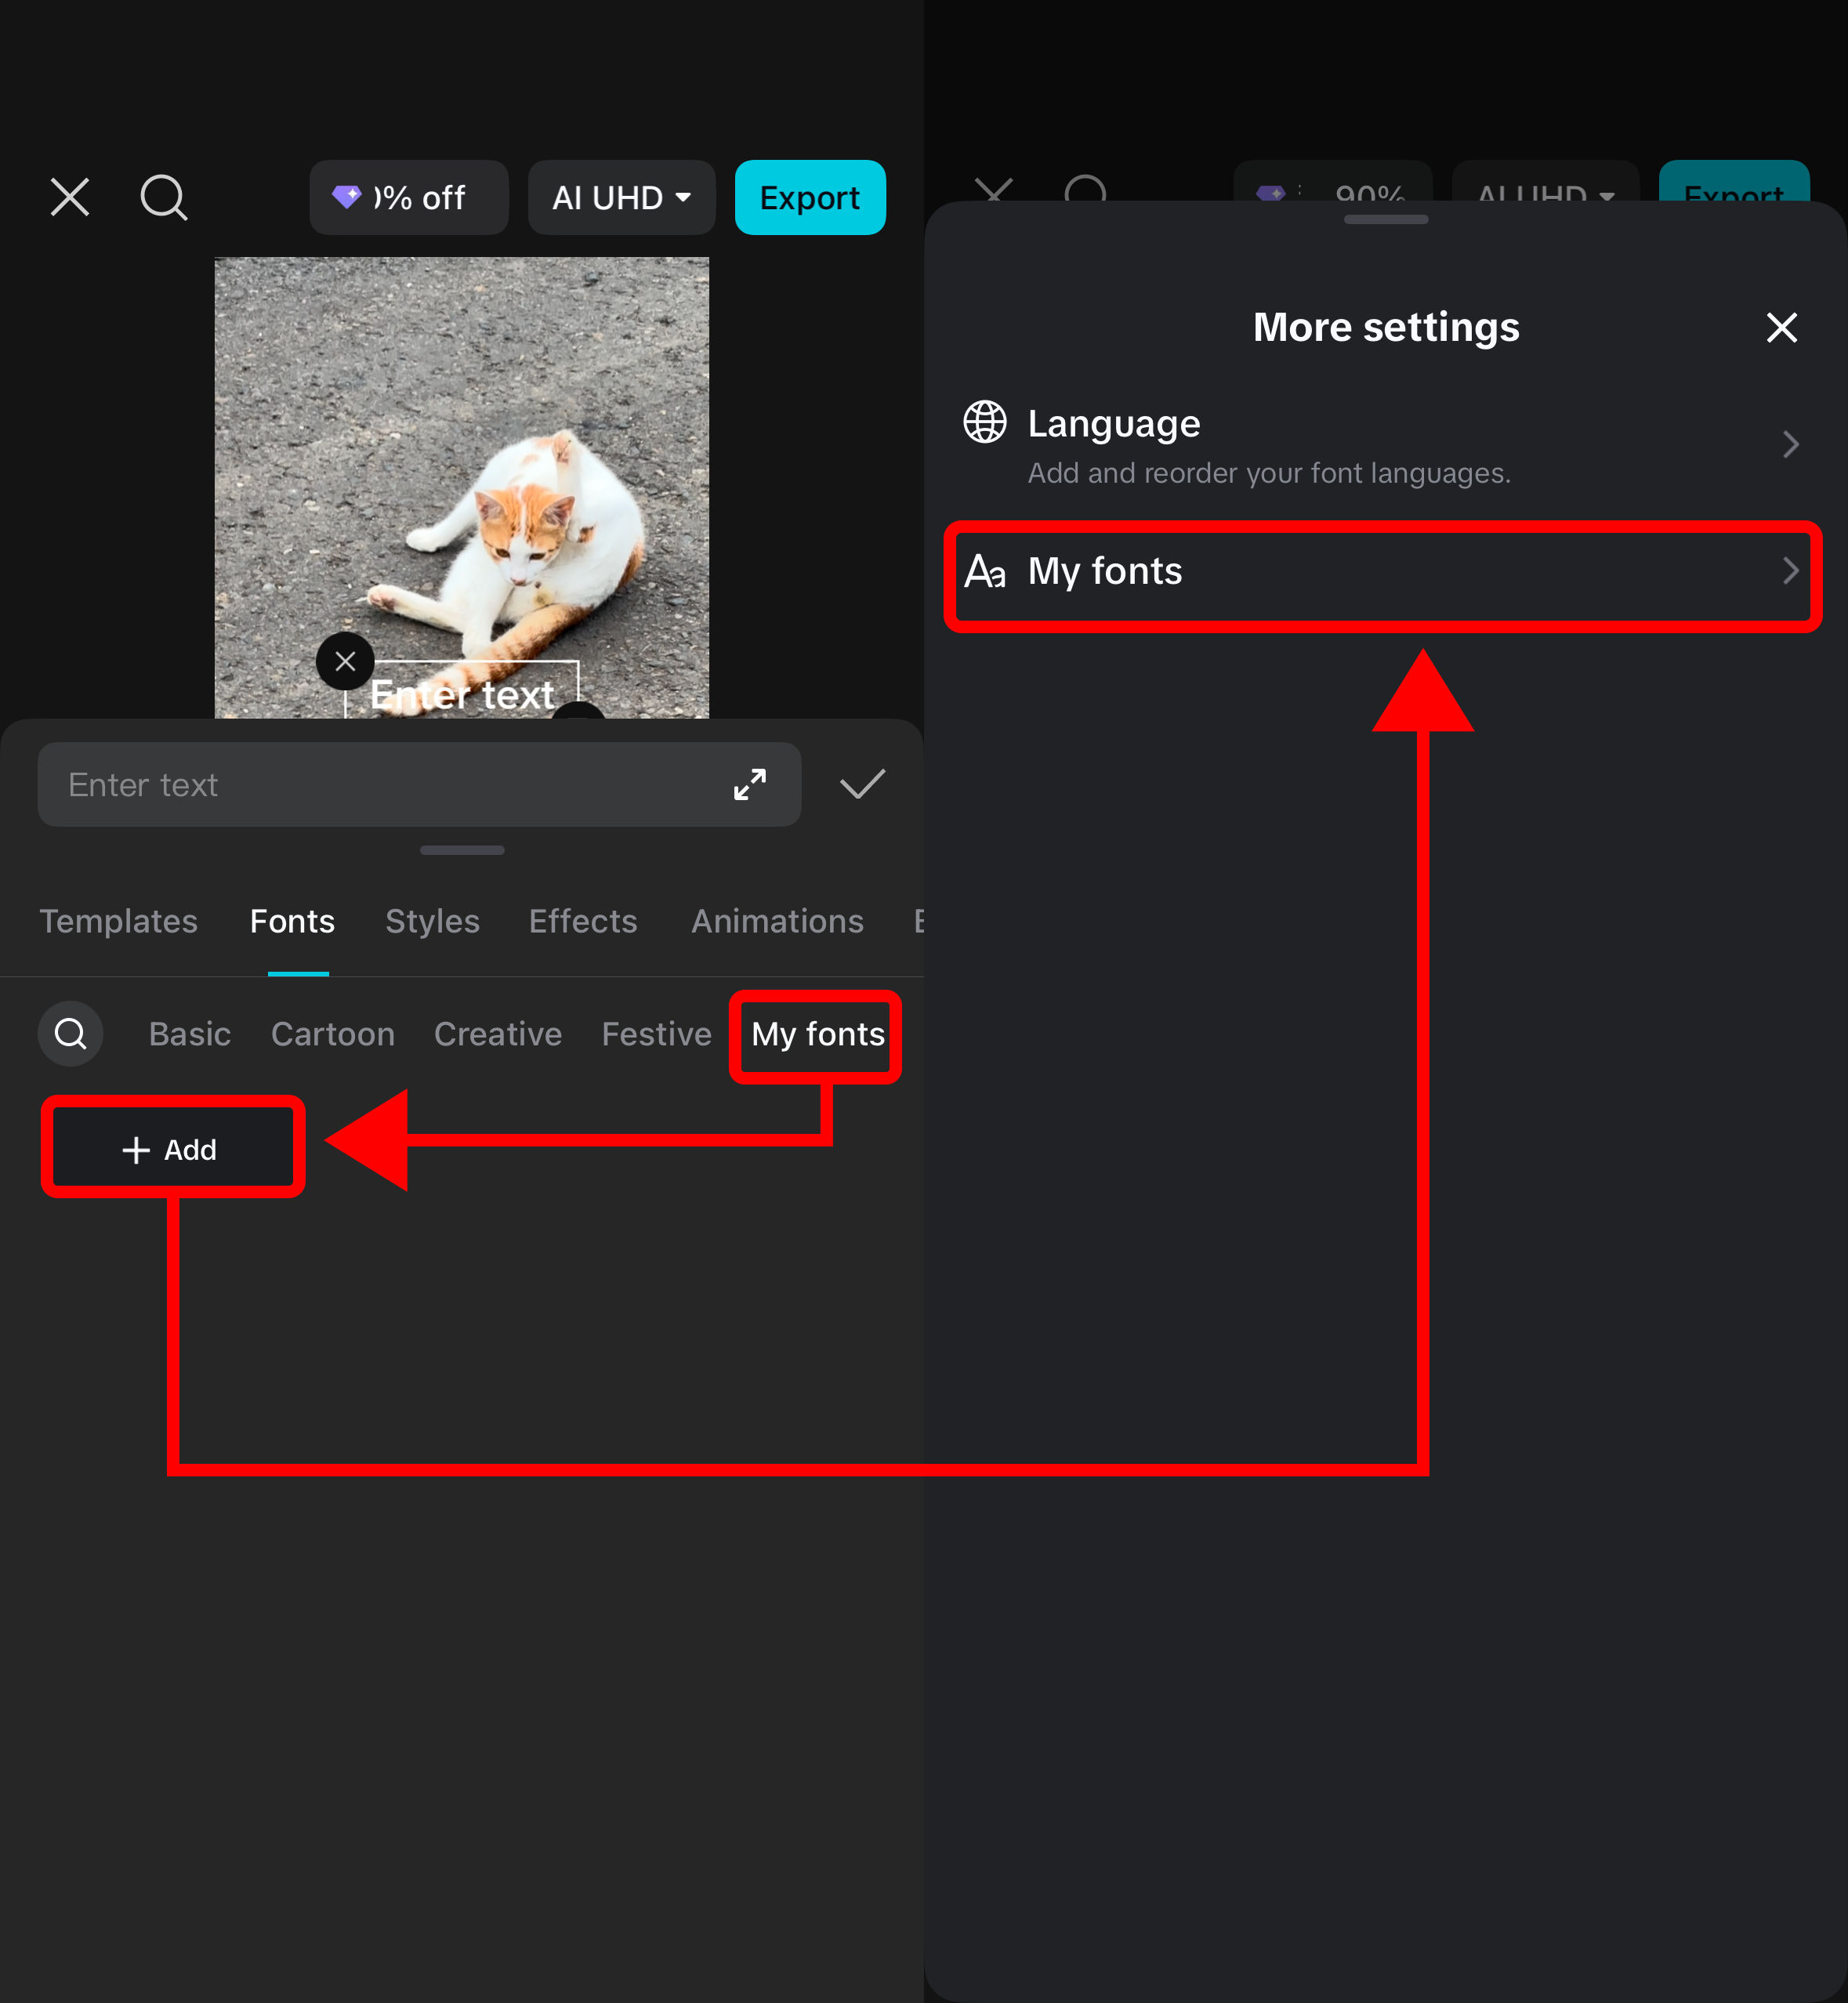Expand the text input to full screen
This screenshot has height=2003, width=1848.
tap(750, 784)
